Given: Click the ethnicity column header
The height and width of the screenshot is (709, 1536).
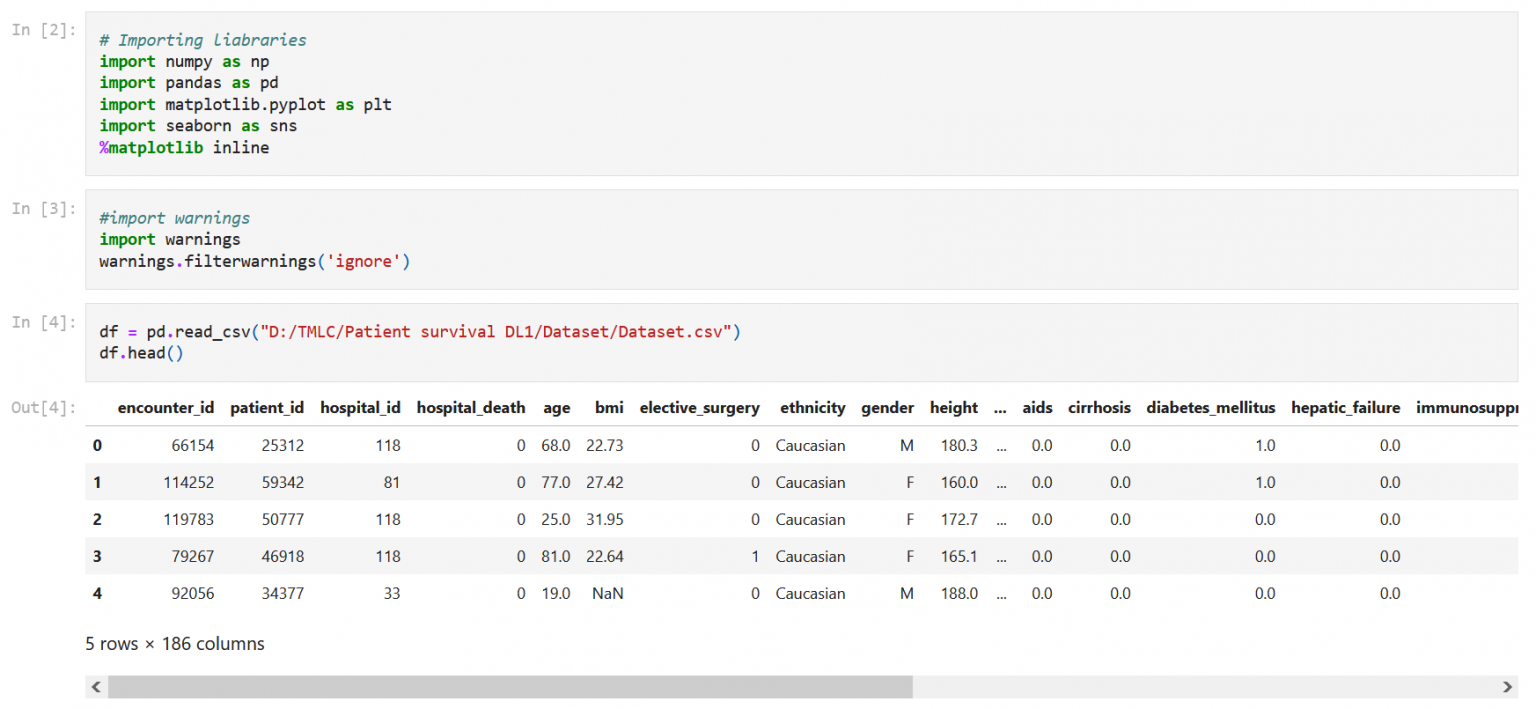Looking at the screenshot, I should pyautogui.click(x=812, y=408).
